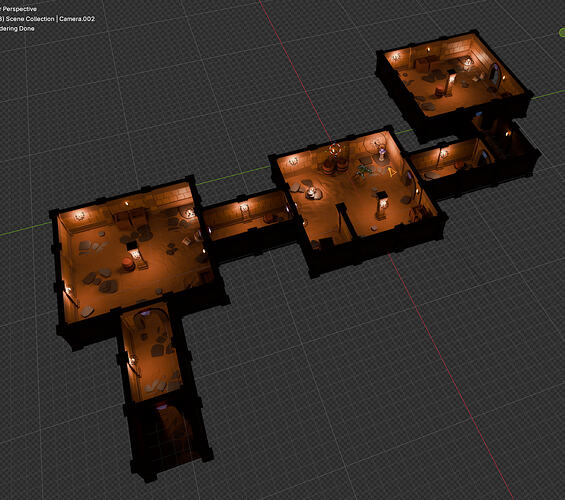The width and height of the screenshot is (565, 500).
Task: Select the yellow triangle object in central room
Action: tap(391, 172)
